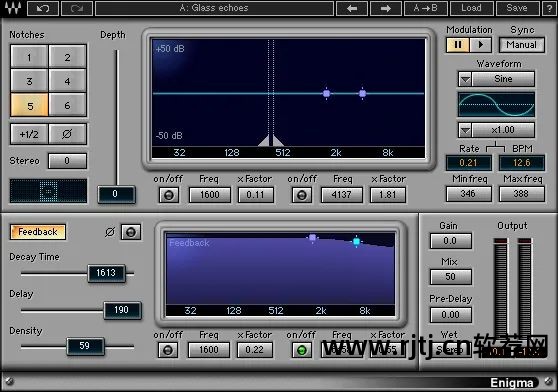Click the Sine waveform name
The height and width of the screenshot is (392, 558).
pos(503,79)
